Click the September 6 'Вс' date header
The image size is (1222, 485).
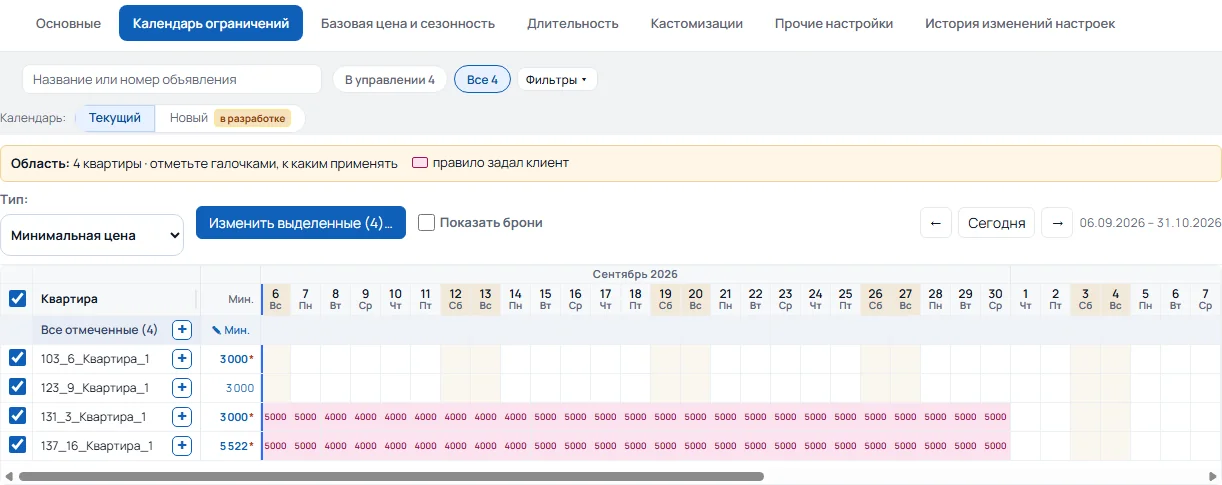276,300
